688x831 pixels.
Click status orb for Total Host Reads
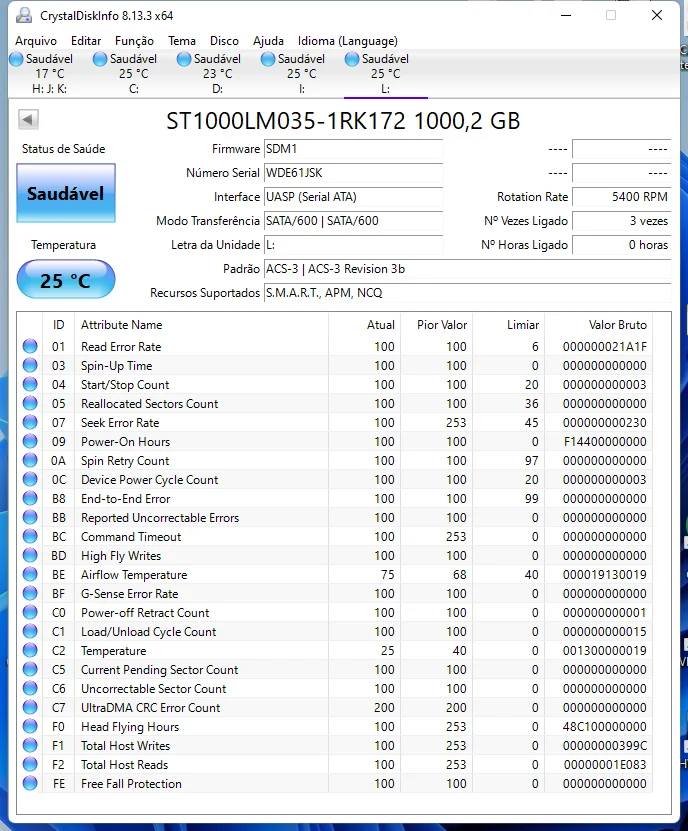(x=30, y=764)
